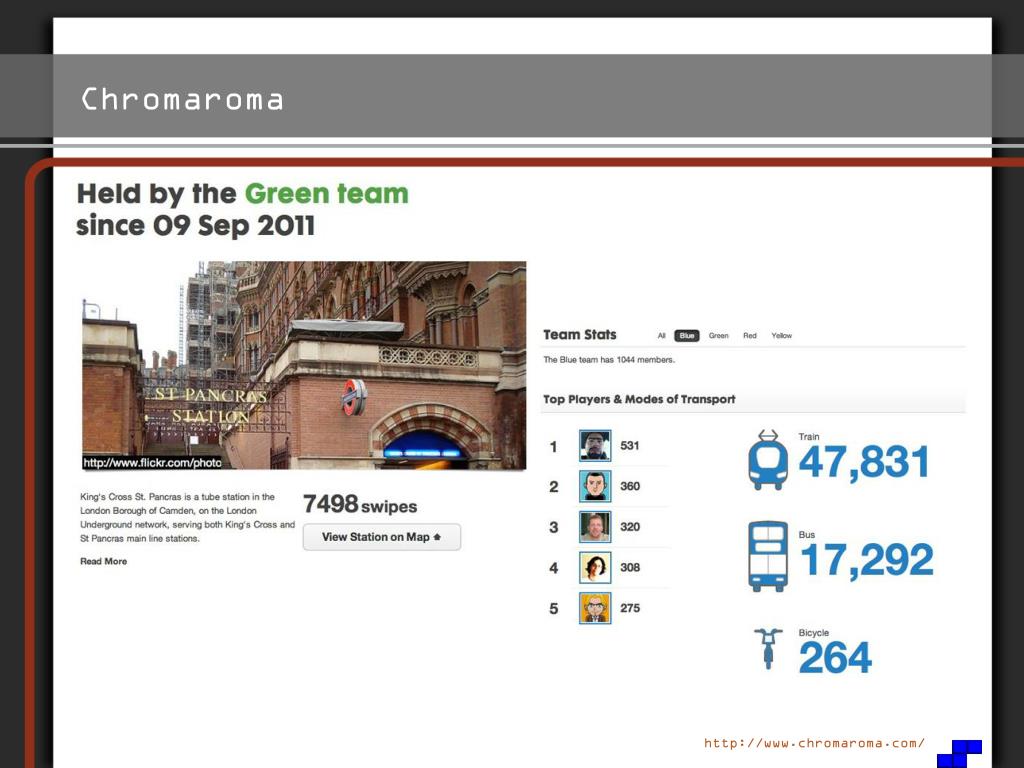Viewport: 1024px width, 768px height.
Task: Select the All team stats tab
Action: (x=662, y=336)
